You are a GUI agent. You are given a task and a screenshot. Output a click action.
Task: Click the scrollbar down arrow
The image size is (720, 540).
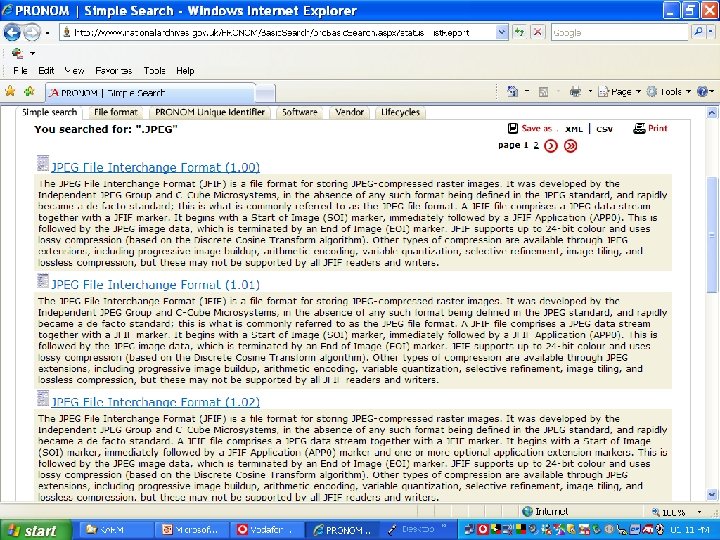pos(712,495)
